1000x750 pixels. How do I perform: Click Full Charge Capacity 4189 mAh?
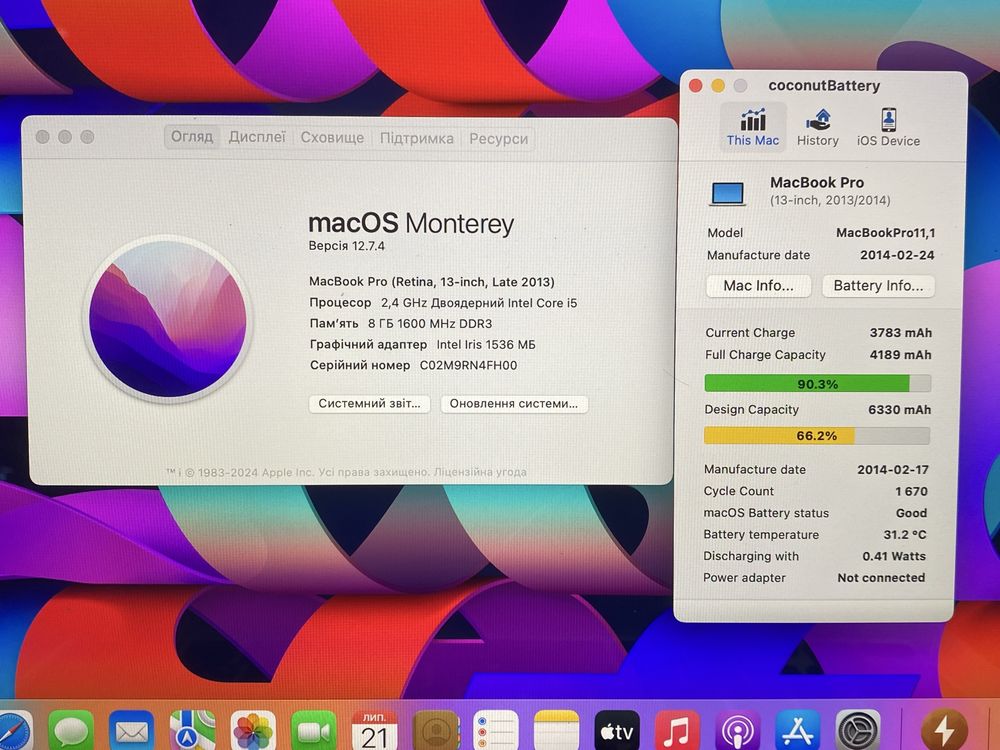(x=901, y=355)
